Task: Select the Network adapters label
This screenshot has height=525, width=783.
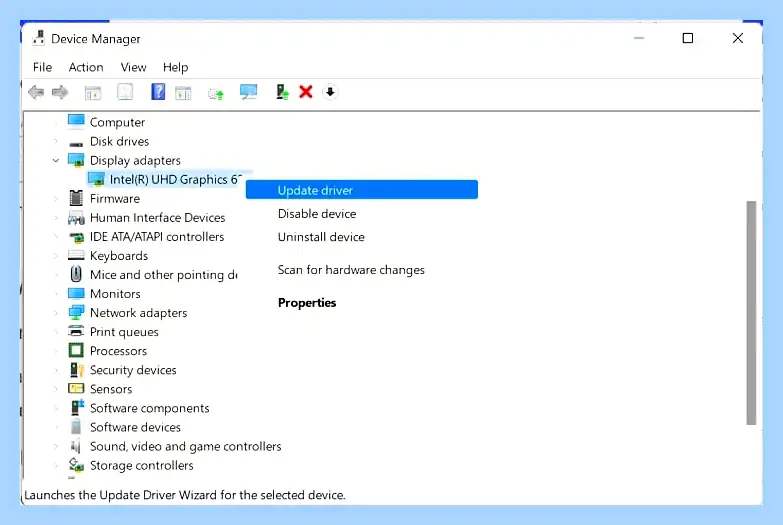Action: point(138,313)
